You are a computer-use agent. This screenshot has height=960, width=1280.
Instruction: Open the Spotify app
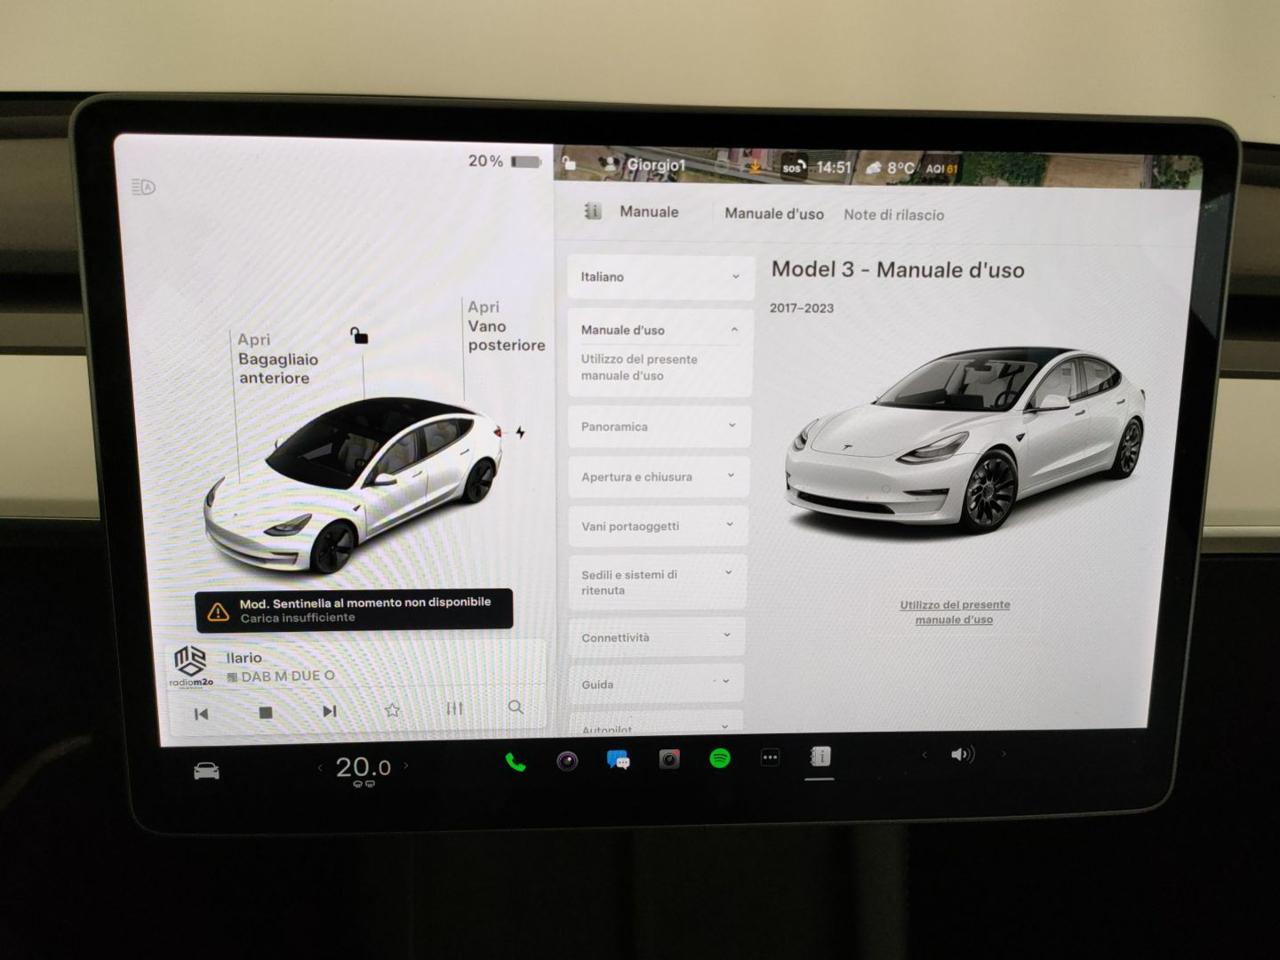719,759
